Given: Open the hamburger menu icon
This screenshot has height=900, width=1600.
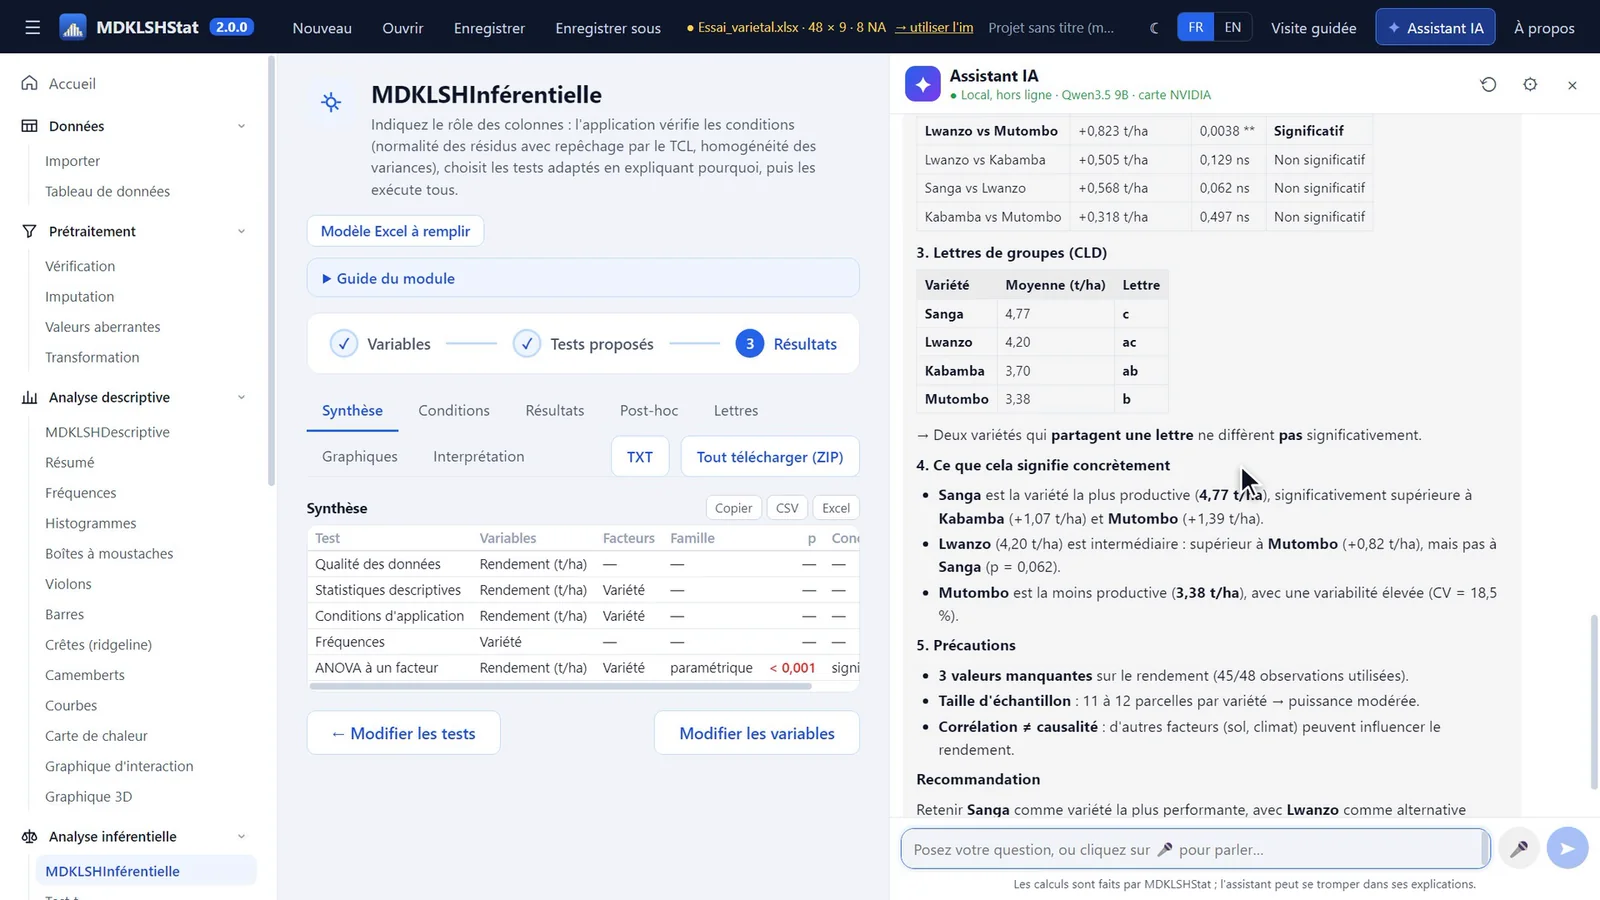Looking at the screenshot, I should click(x=32, y=27).
